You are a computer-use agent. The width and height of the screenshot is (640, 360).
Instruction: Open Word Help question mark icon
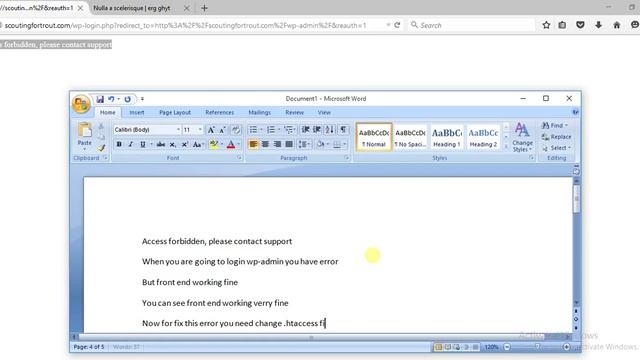575,112
